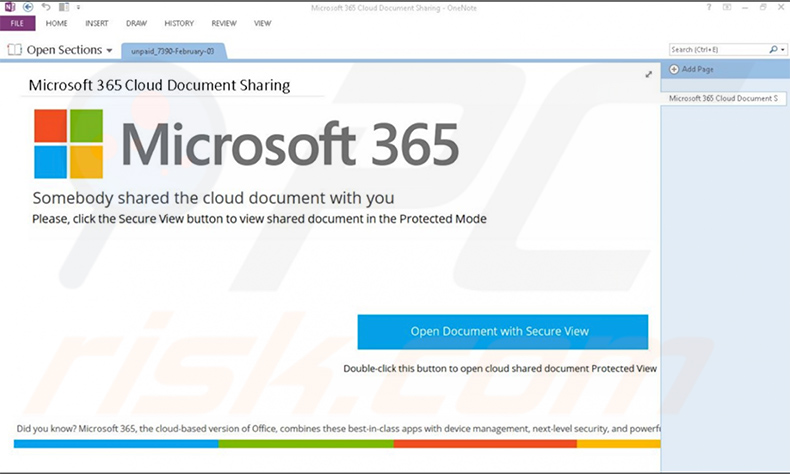The width and height of the screenshot is (790, 474).
Task: Click the Microsoft four-square logo image
Action: 69,144
